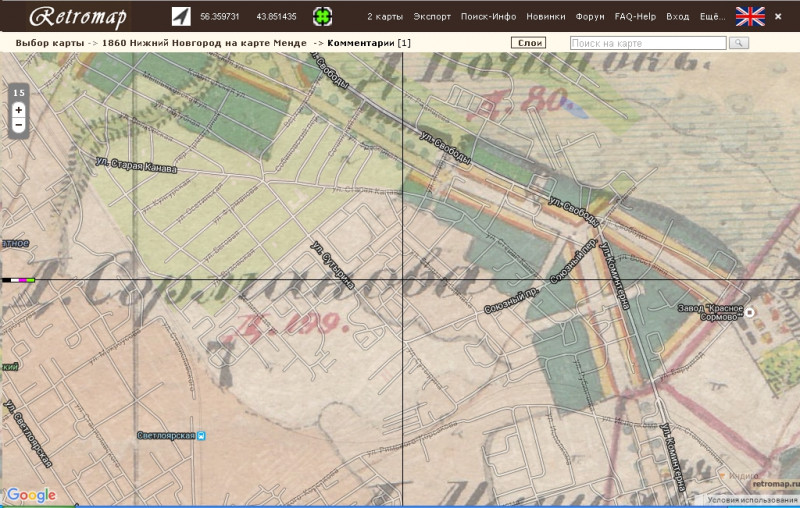This screenshot has width=800, height=508.
Task: Click the magnifier search button
Action: coord(739,43)
